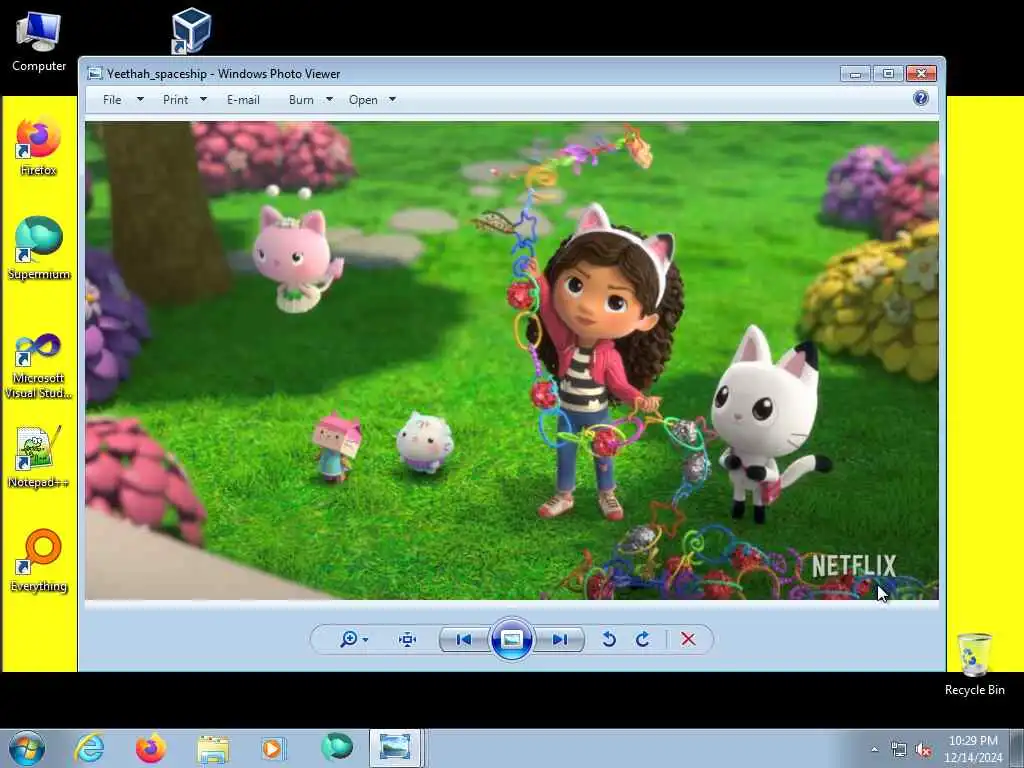This screenshot has width=1024, height=768.
Task: Open the Windows Start menu
Action: 27,748
